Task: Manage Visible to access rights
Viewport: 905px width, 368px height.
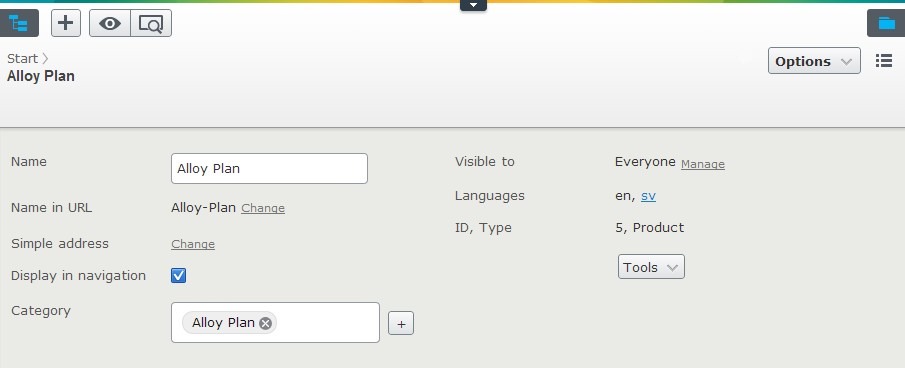Action: (702, 164)
